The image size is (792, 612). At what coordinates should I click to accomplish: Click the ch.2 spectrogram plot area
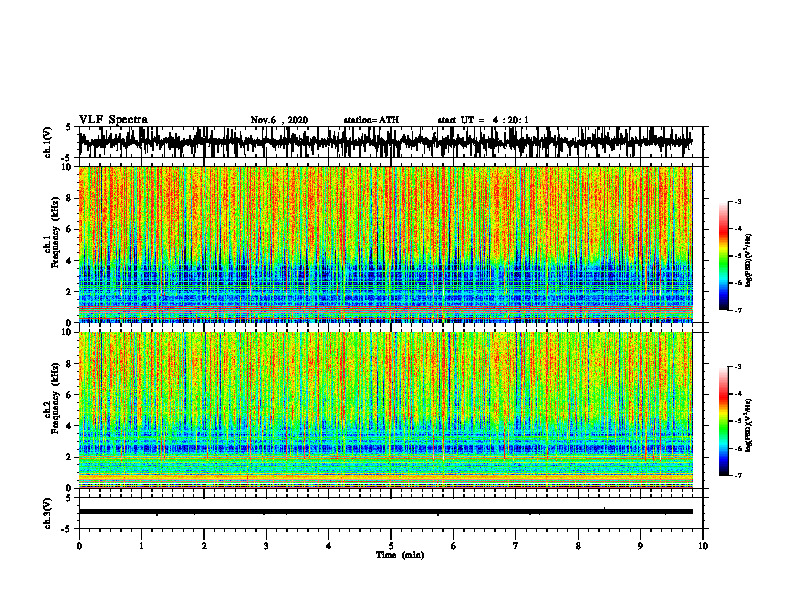point(385,410)
